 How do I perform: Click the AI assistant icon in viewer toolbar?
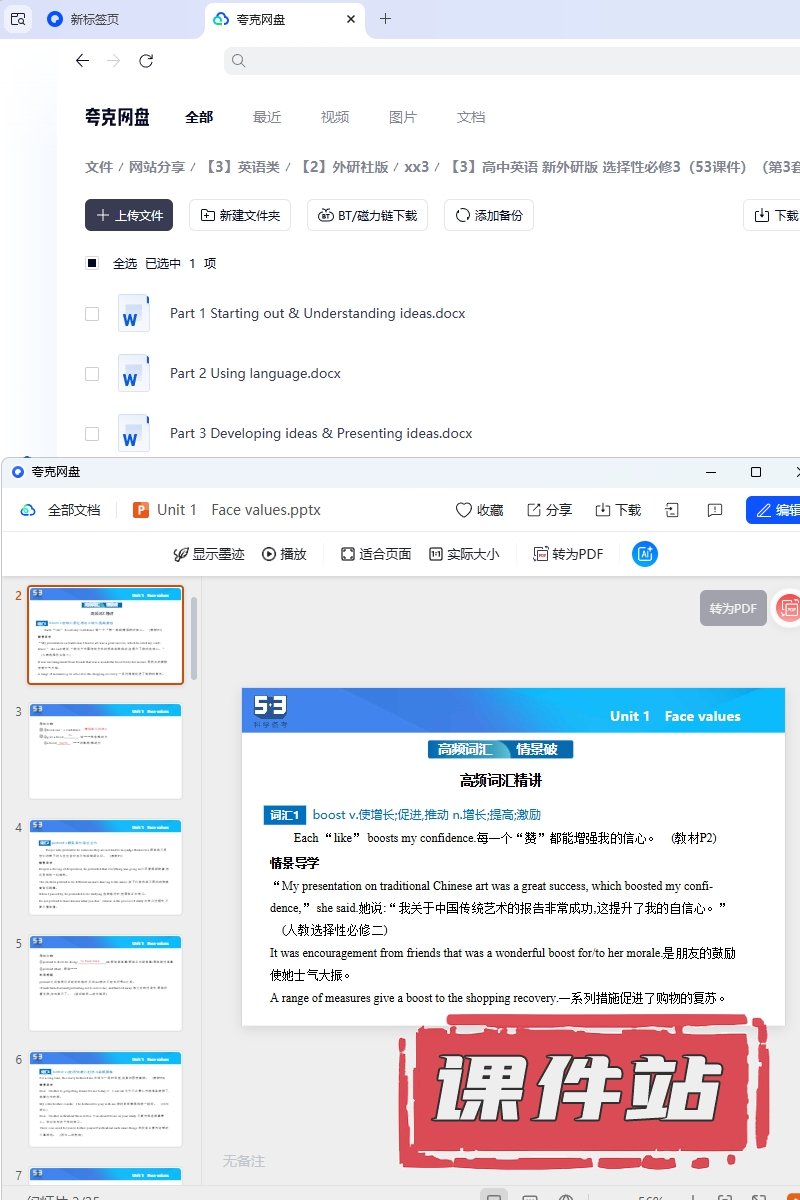[x=645, y=554]
